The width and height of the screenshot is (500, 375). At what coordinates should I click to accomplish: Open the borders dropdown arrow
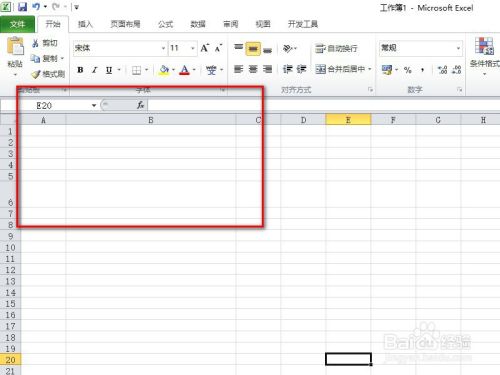pyautogui.click(x=146, y=70)
